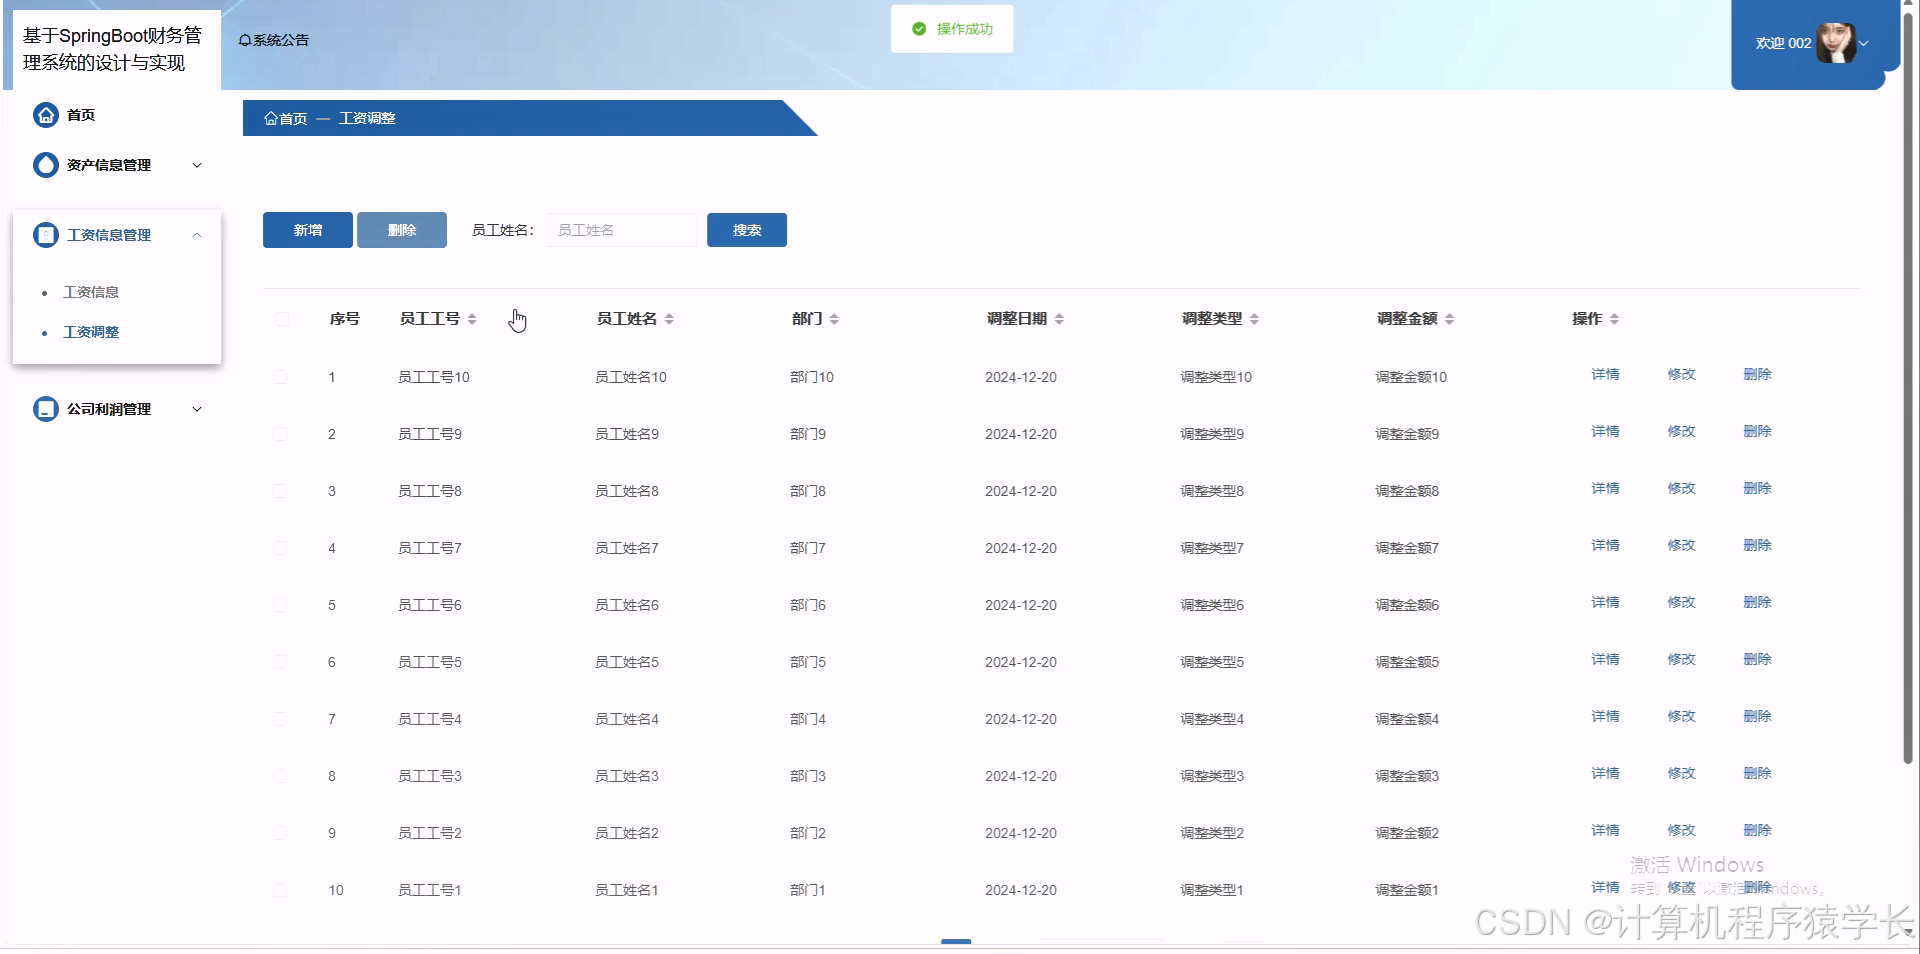This screenshot has height=954, width=1920.
Task: Click 修改 for 员工工号2 row
Action: point(1681,830)
